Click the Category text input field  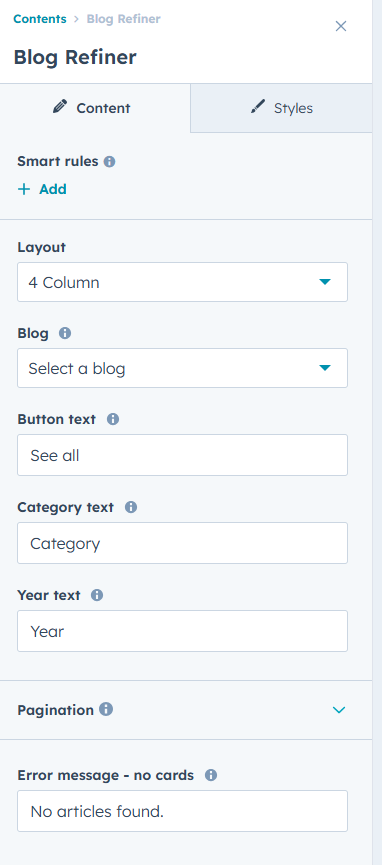point(183,543)
